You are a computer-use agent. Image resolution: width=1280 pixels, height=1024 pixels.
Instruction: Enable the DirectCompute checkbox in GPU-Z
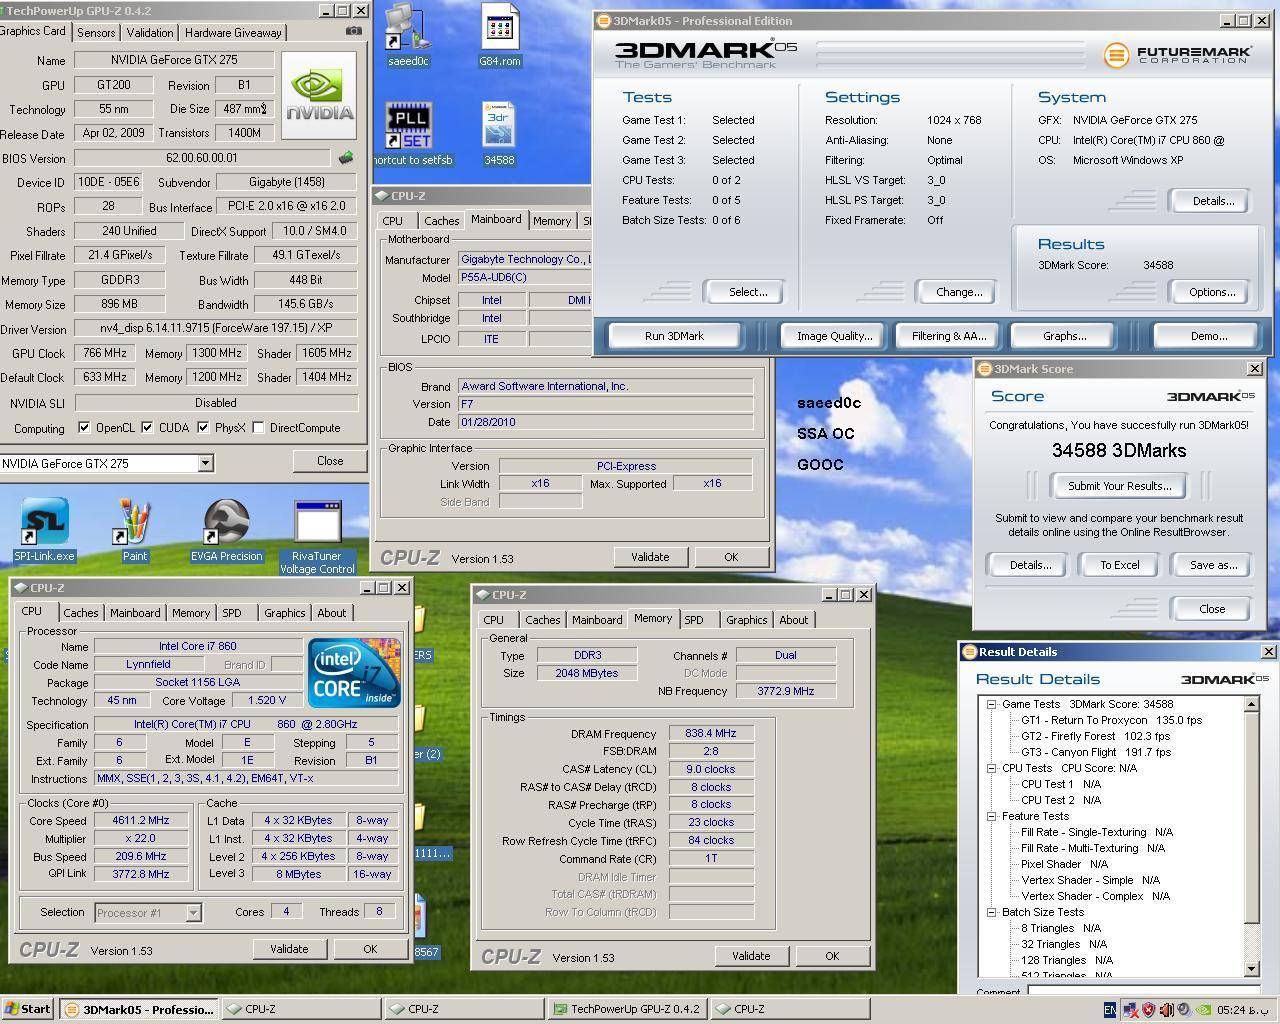(258, 428)
